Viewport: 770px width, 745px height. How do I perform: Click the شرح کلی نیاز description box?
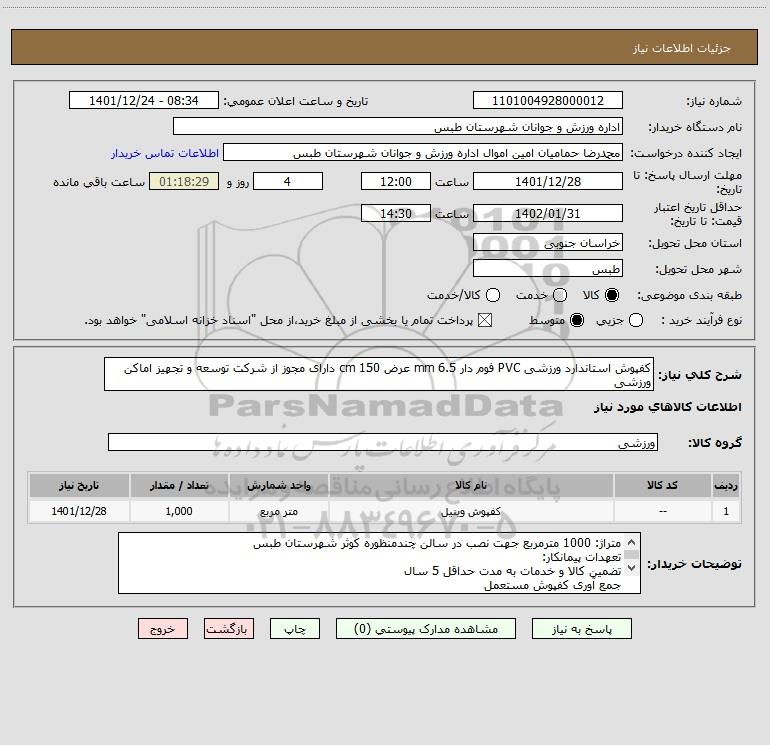(379, 374)
